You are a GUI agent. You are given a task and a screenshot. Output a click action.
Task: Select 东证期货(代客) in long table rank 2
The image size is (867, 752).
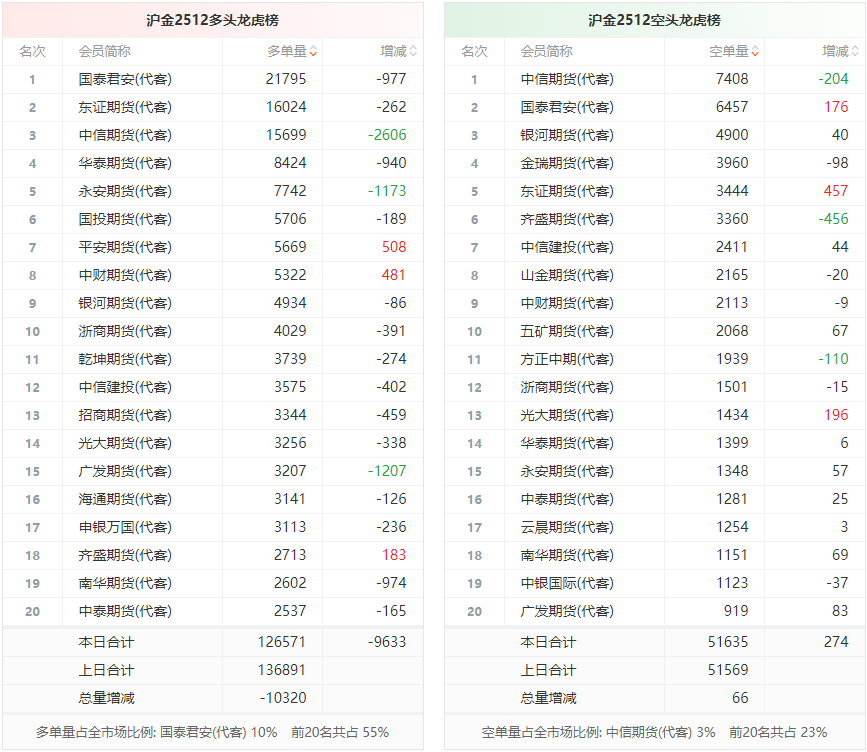pyautogui.click(x=125, y=107)
